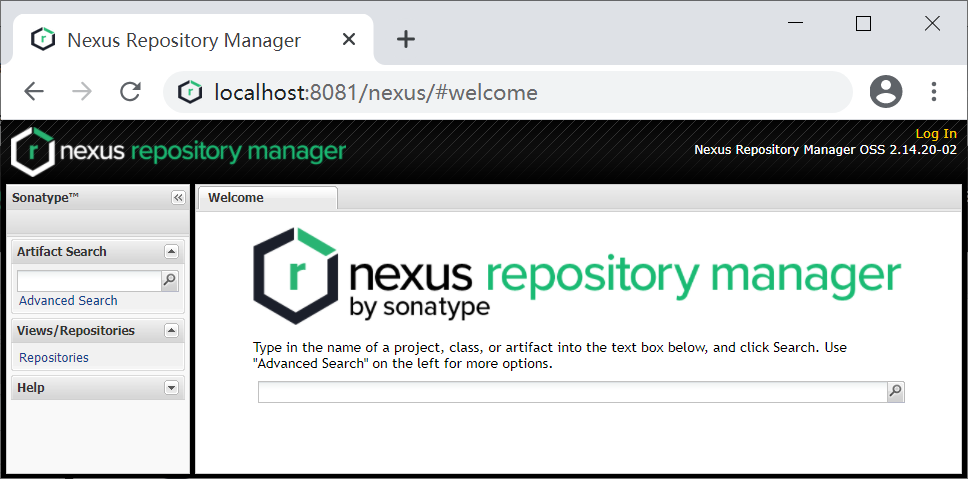Open a new browser tab with plus
The height and width of the screenshot is (479, 968).
click(405, 39)
